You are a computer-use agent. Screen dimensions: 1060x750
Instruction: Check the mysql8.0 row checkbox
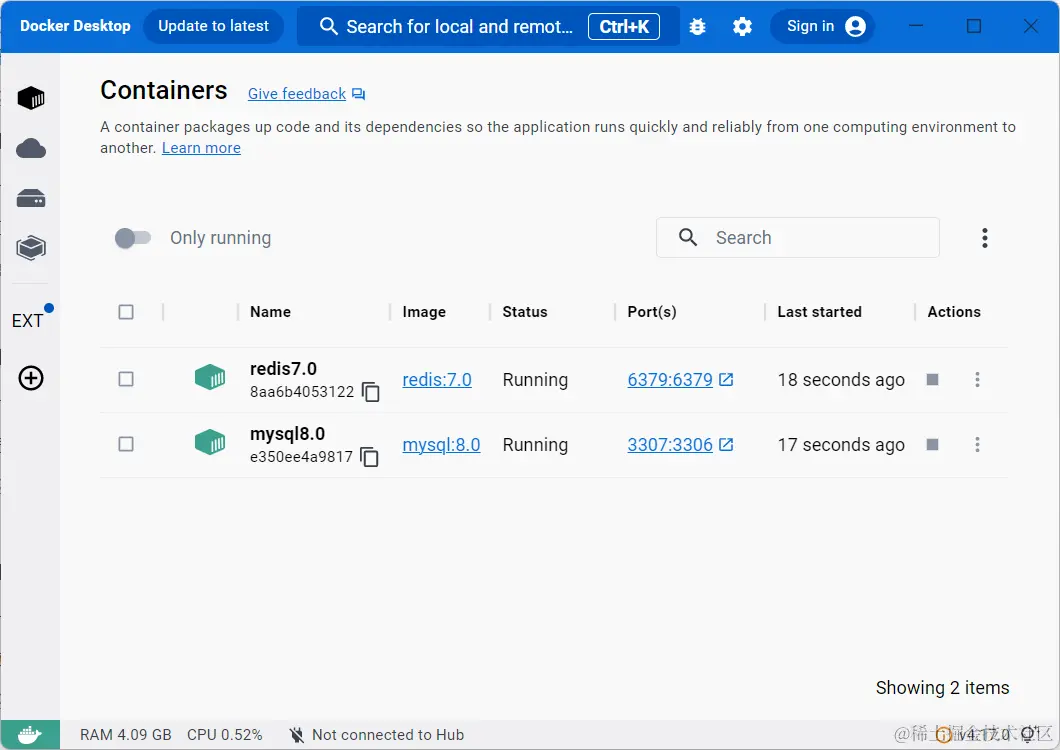126,444
